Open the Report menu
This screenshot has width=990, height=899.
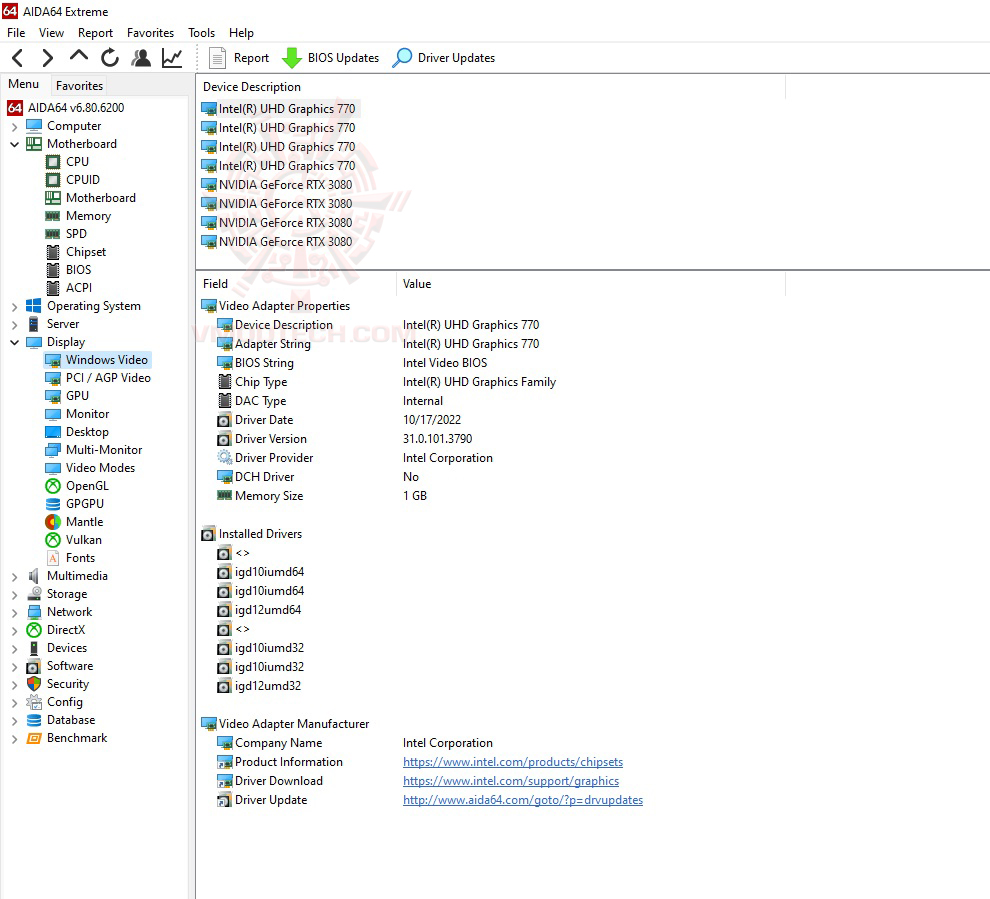(x=95, y=33)
